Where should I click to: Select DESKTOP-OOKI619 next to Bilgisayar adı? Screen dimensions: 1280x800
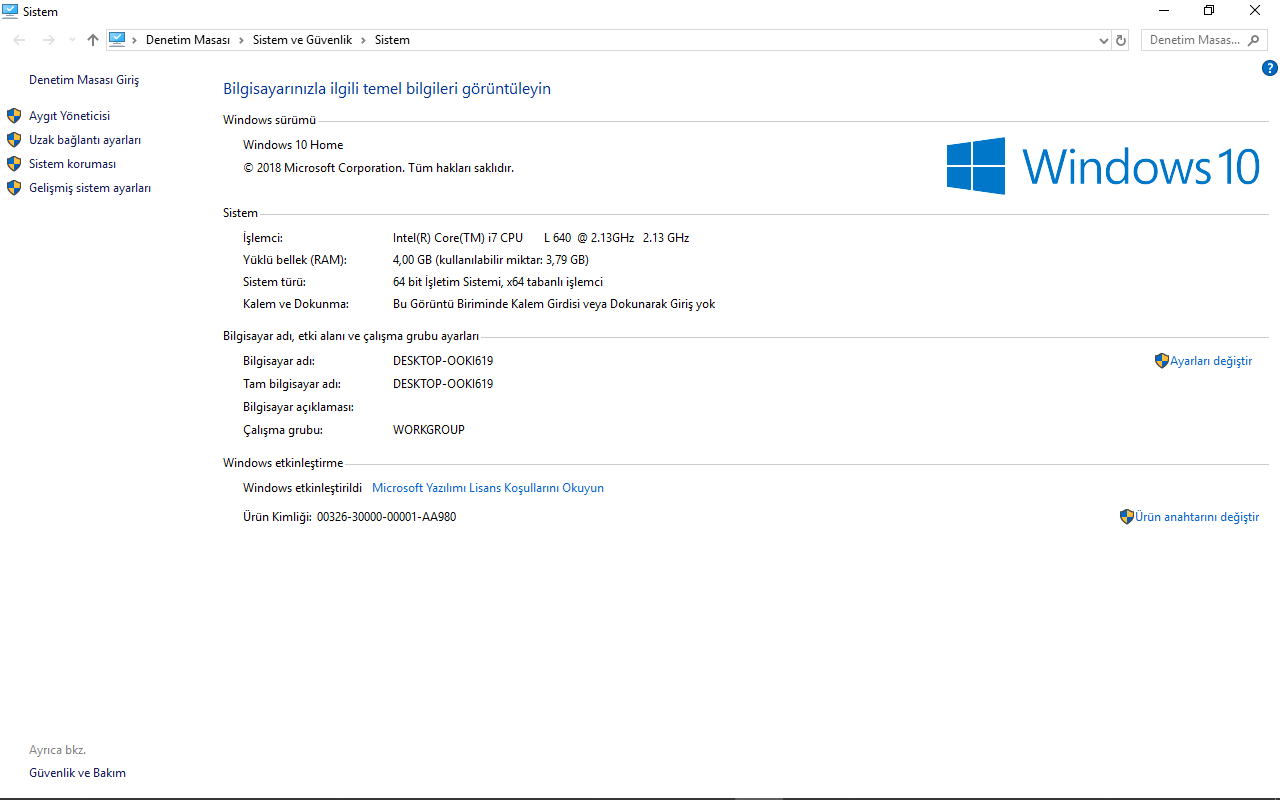click(443, 361)
